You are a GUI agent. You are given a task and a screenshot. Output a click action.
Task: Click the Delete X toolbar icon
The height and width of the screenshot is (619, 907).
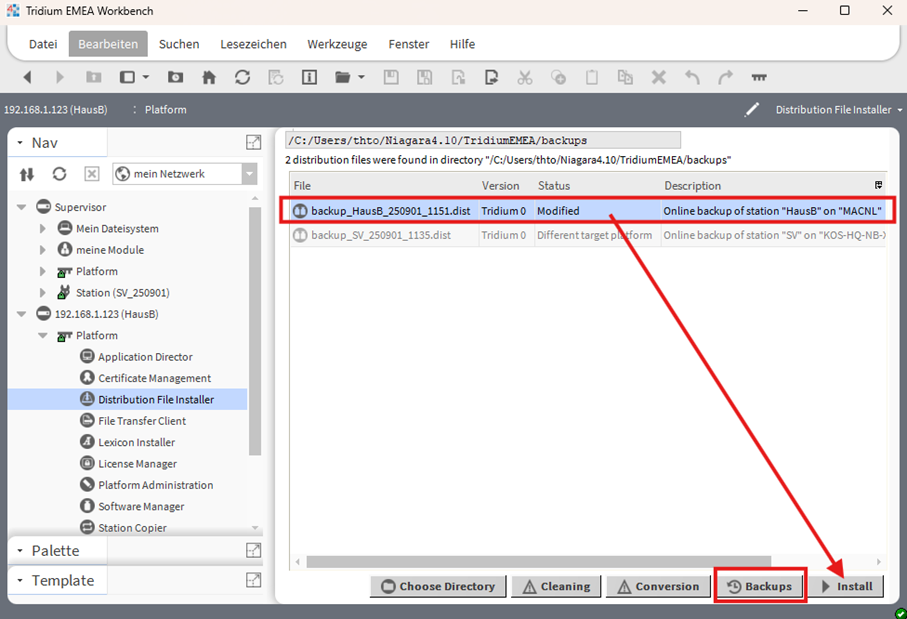[x=659, y=78]
